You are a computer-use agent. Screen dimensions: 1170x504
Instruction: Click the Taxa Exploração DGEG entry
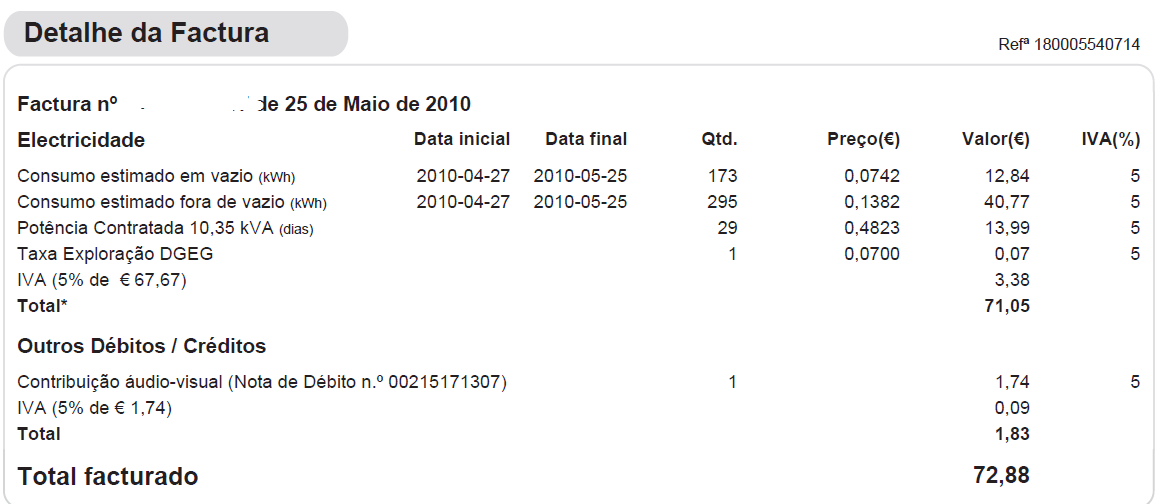pos(115,254)
